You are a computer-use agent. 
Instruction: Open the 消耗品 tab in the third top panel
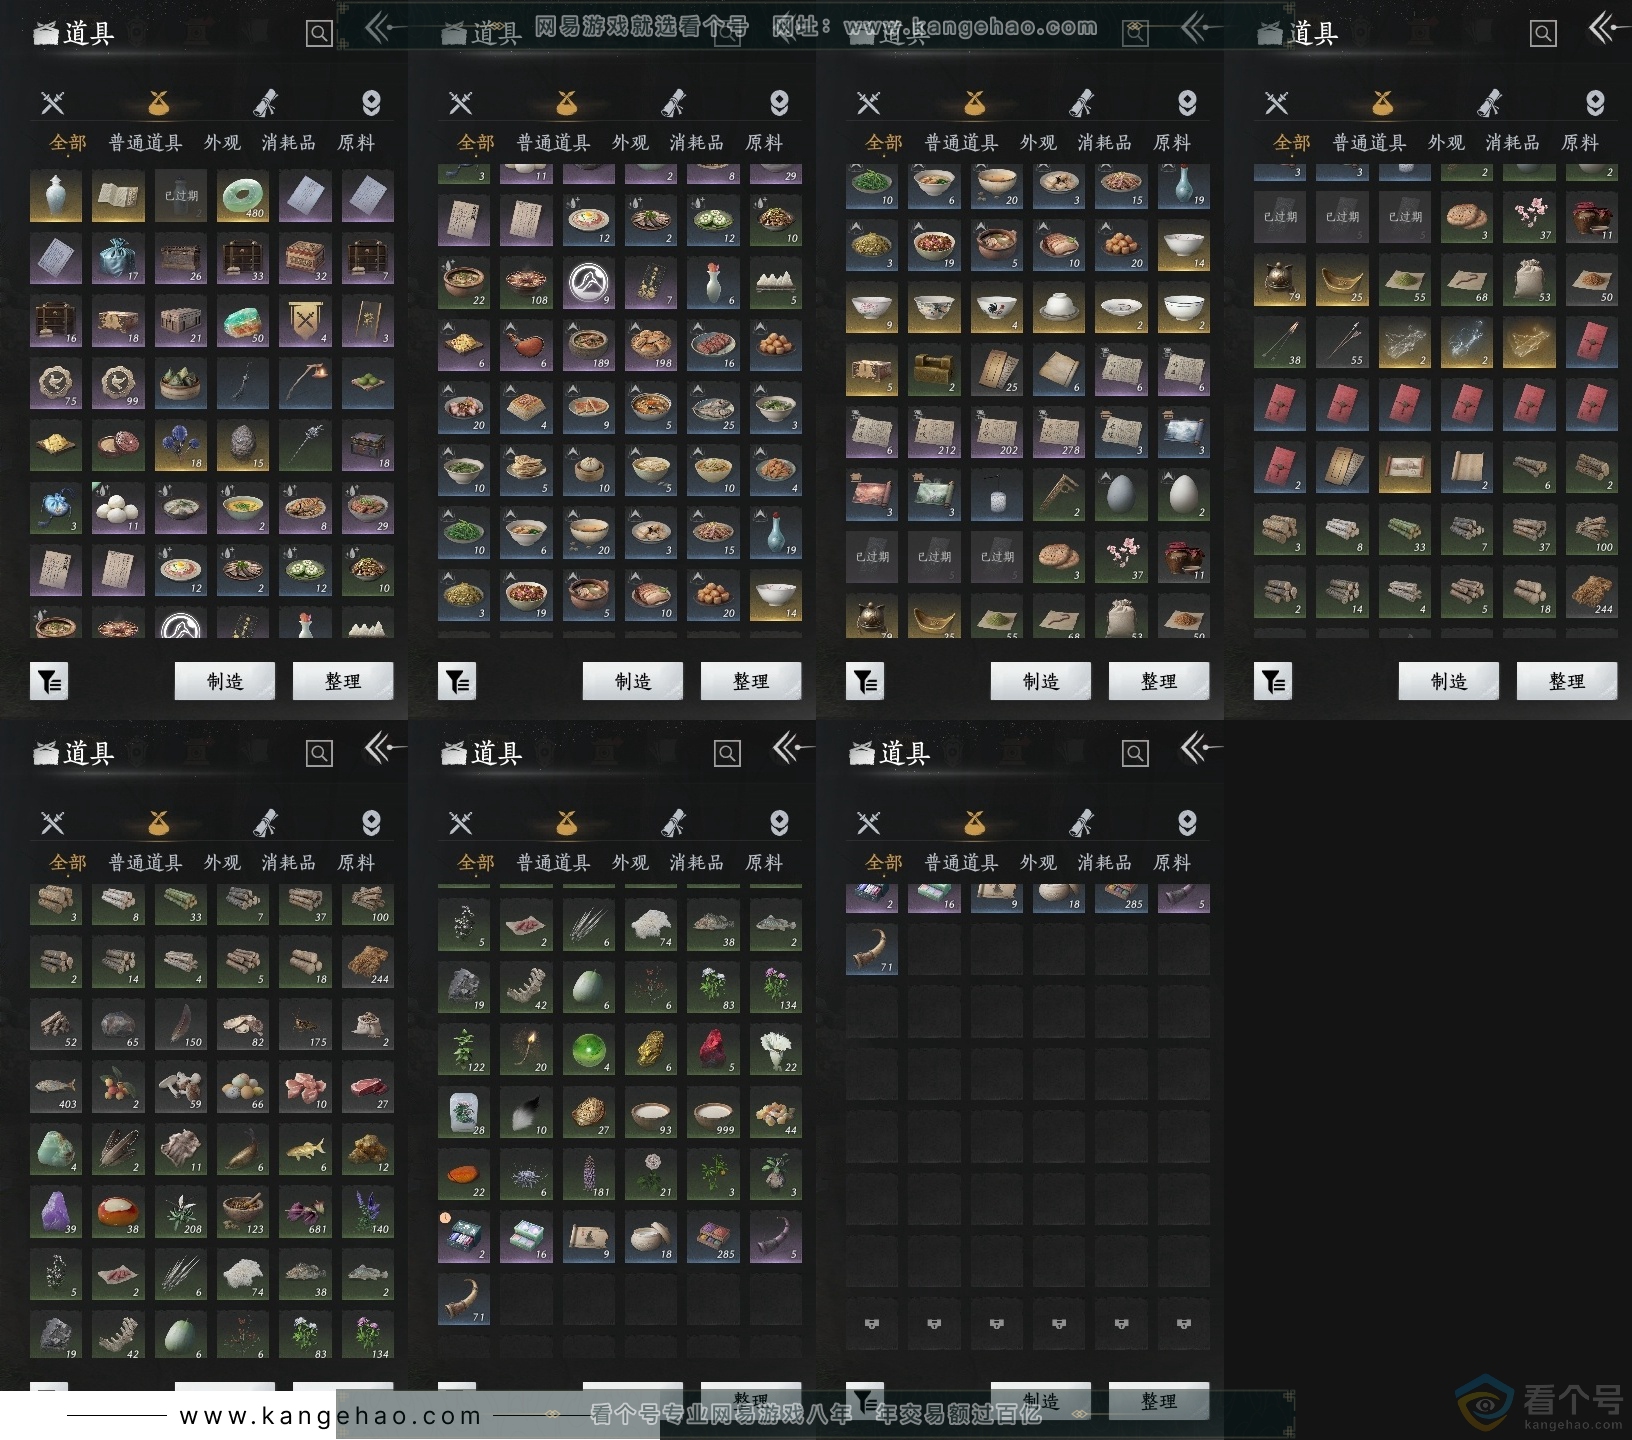[1104, 143]
